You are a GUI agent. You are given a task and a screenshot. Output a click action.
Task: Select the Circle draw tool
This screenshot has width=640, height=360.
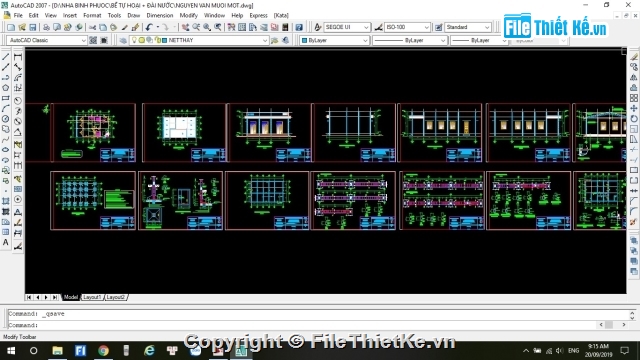[6, 119]
